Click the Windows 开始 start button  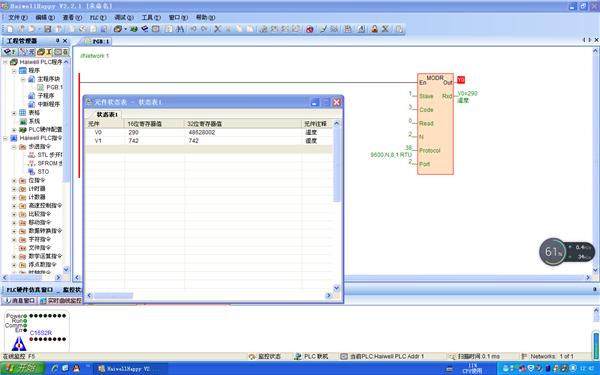[x=22, y=368]
